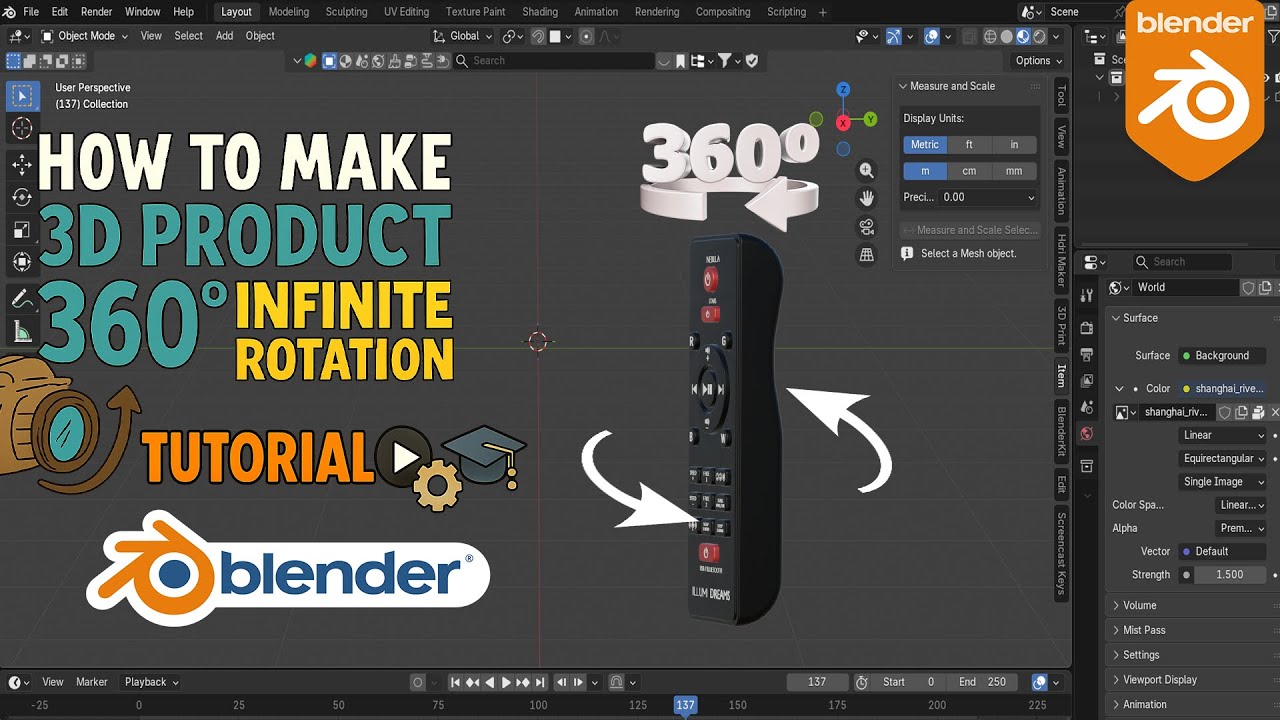The width and height of the screenshot is (1280, 720).
Task: Play animation in reverse
Action: 490,682
